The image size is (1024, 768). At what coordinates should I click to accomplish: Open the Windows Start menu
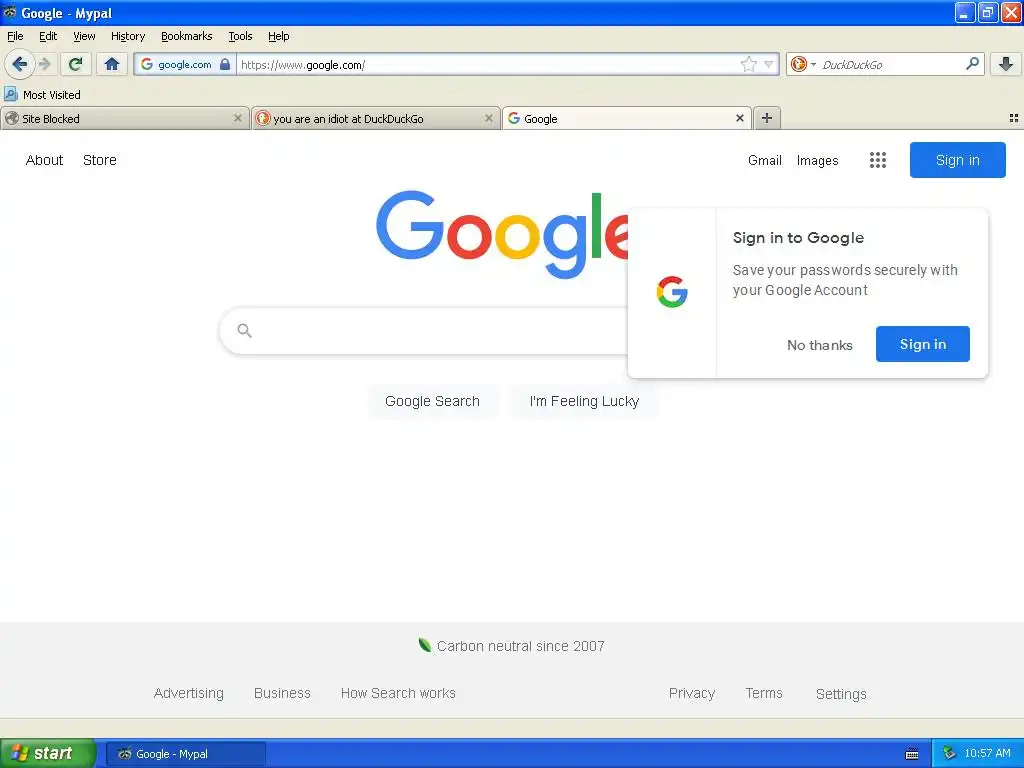coord(48,754)
